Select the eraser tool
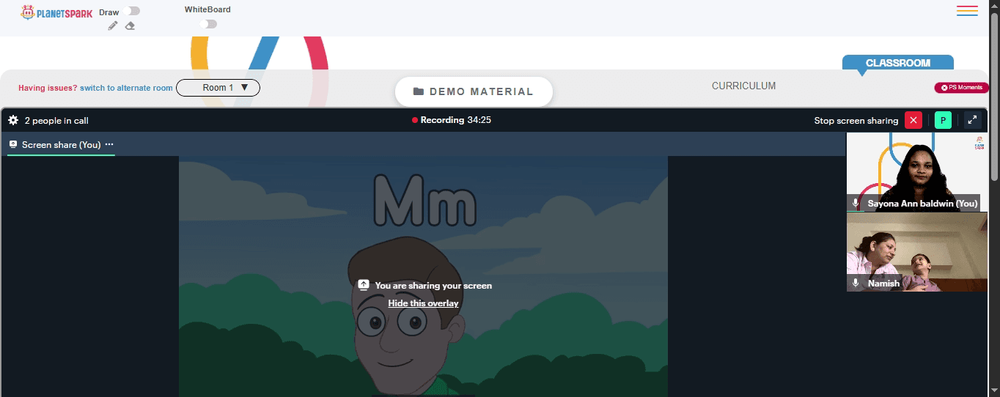Screen dimensions: 1000x397 (130, 26)
